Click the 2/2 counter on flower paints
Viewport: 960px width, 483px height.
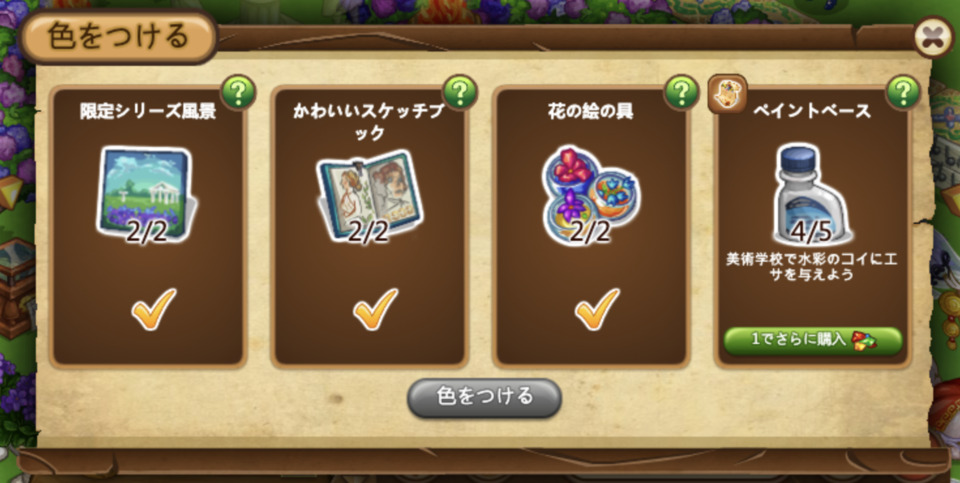(x=590, y=232)
